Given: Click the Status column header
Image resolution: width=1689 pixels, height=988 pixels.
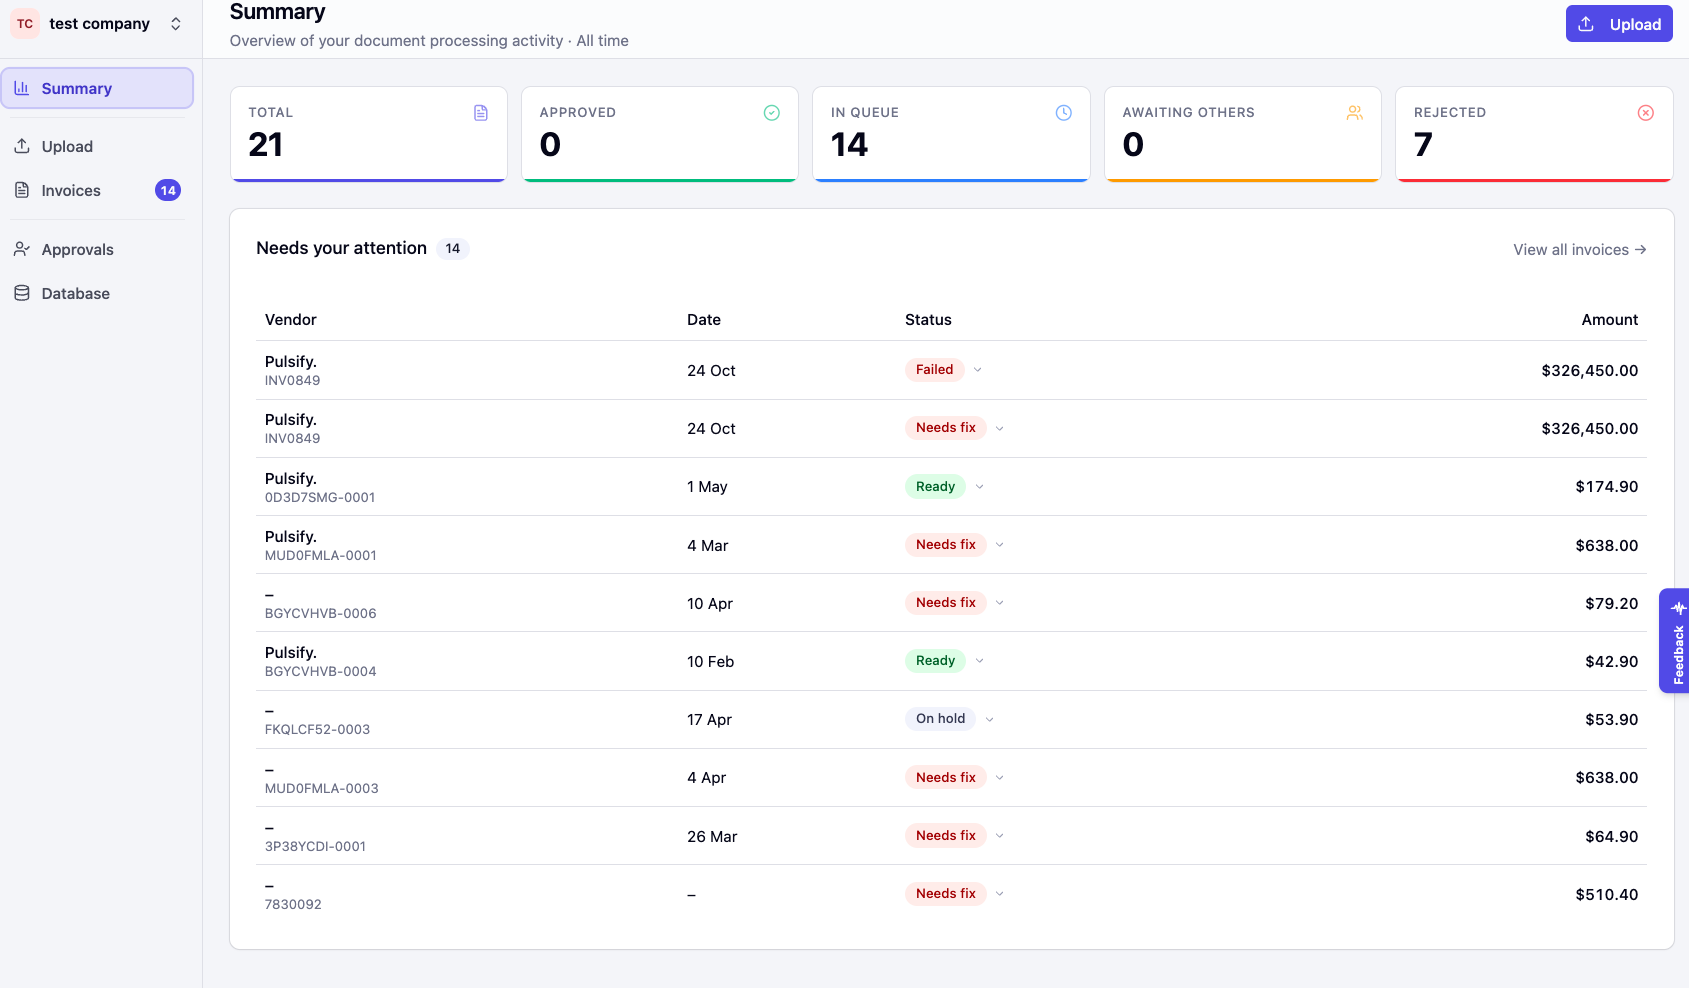Looking at the screenshot, I should (x=928, y=320).
